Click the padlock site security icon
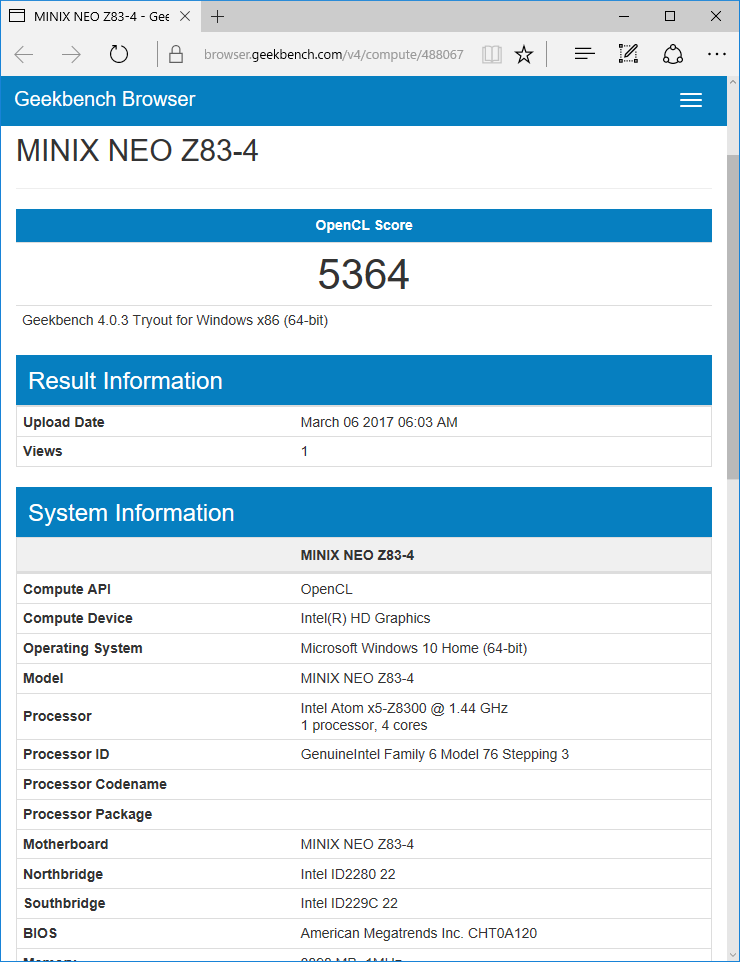Viewport: 740px width, 962px height. click(x=176, y=55)
